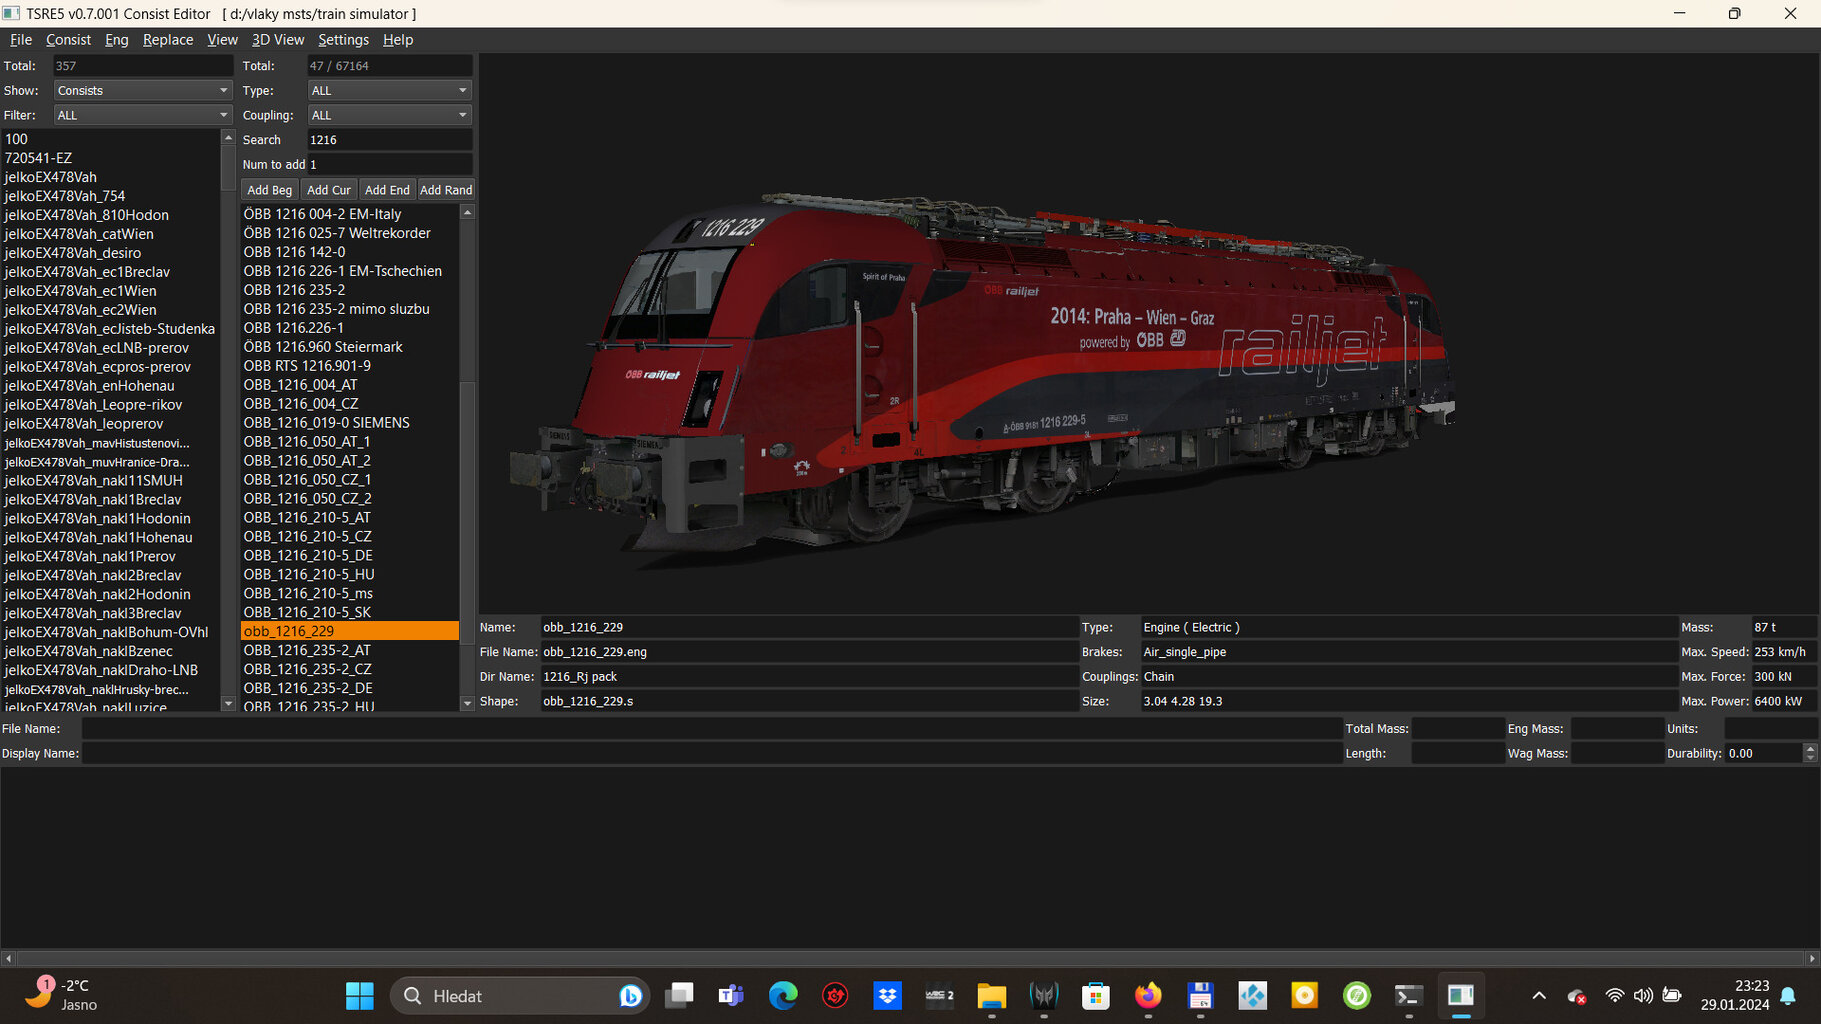Open Task View on the taskbar

point(680,996)
